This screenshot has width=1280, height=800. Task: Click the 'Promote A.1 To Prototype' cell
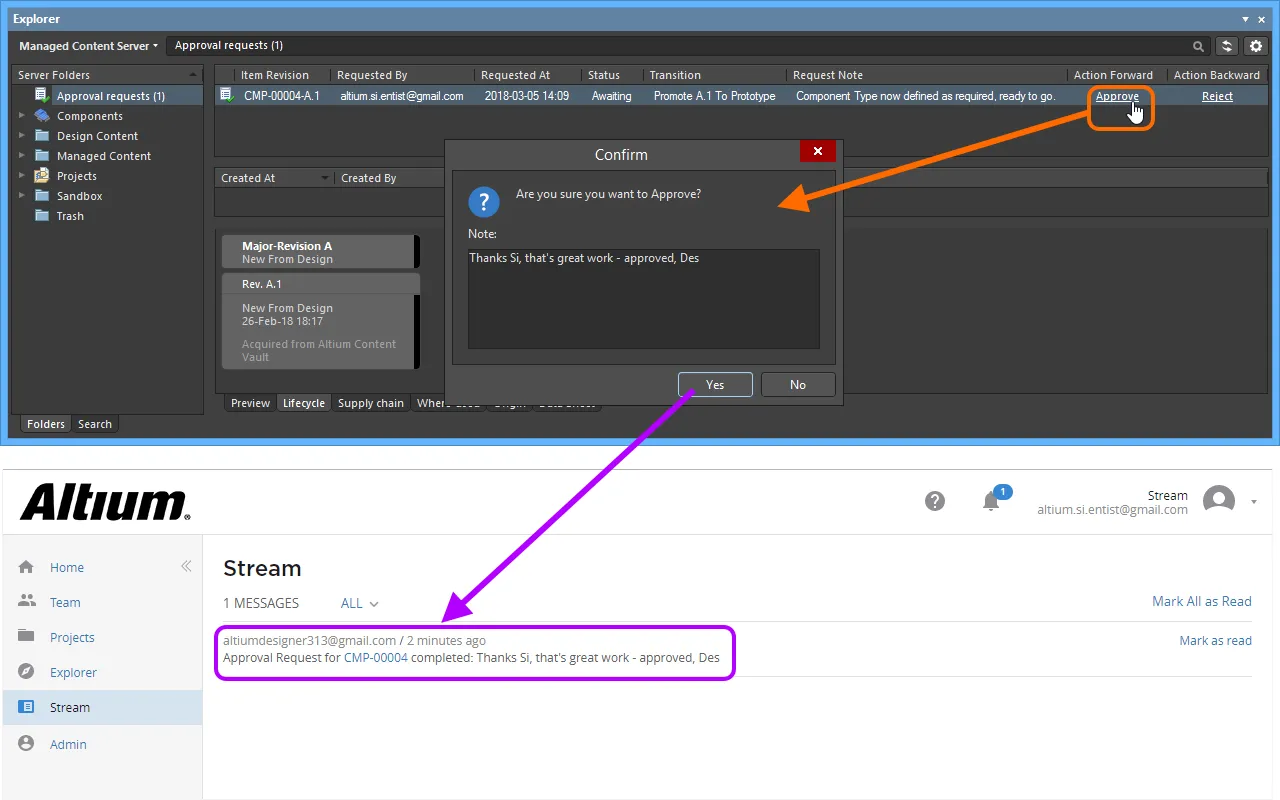tap(714, 96)
